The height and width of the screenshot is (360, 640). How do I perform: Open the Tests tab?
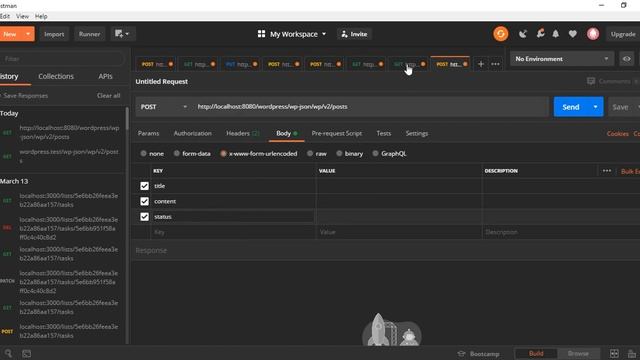point(384,133)
